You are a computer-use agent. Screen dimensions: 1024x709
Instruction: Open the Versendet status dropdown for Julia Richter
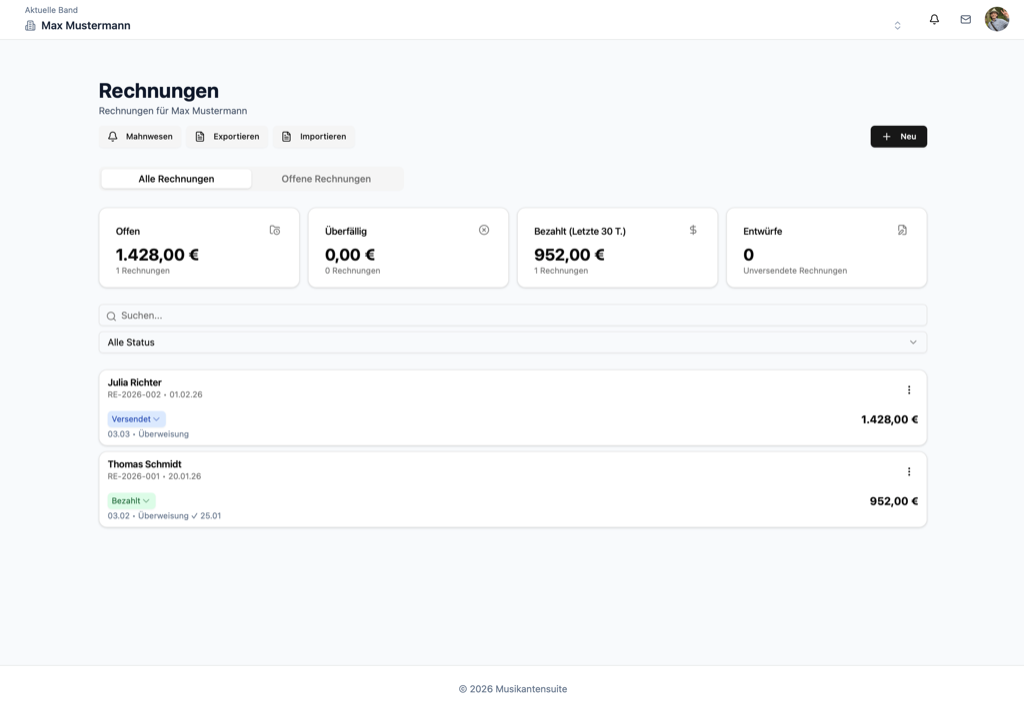pos(136,419)
